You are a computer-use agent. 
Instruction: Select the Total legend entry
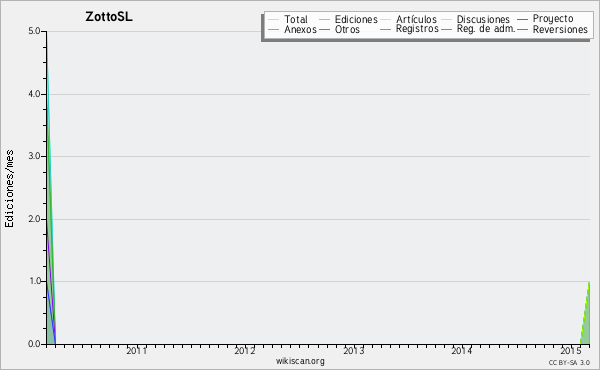[x=296, y=19]
